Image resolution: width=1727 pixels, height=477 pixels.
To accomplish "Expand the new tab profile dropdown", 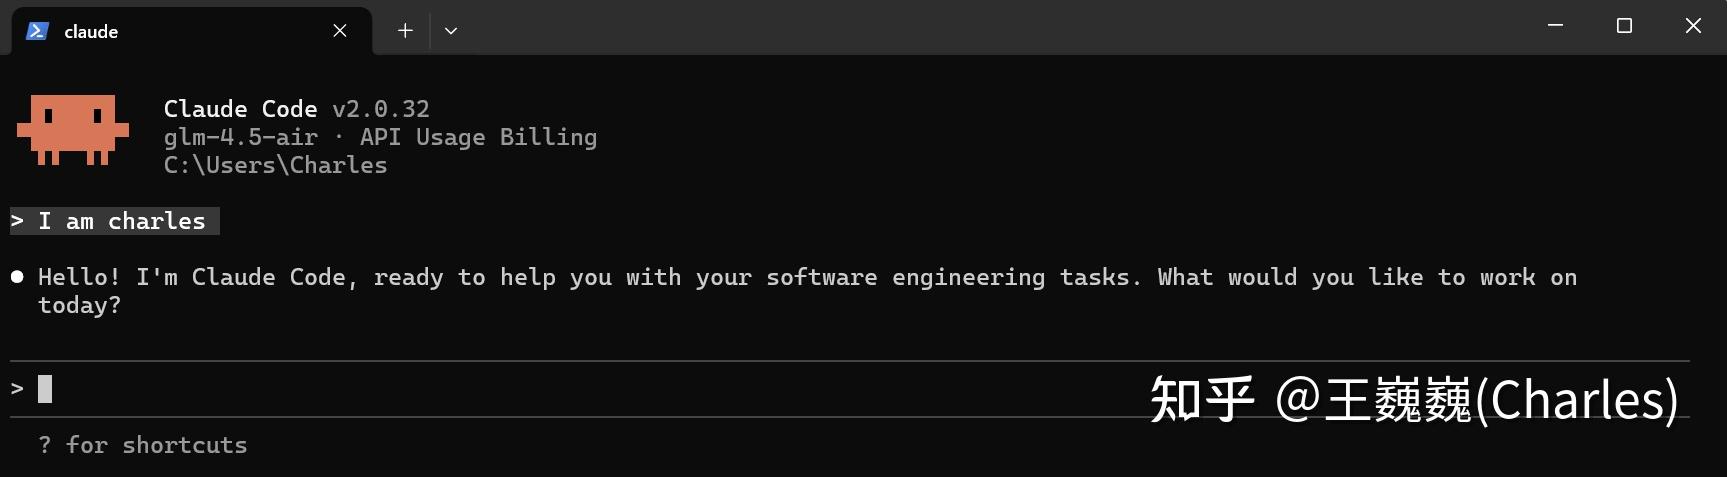I will [x=451, y=31].
